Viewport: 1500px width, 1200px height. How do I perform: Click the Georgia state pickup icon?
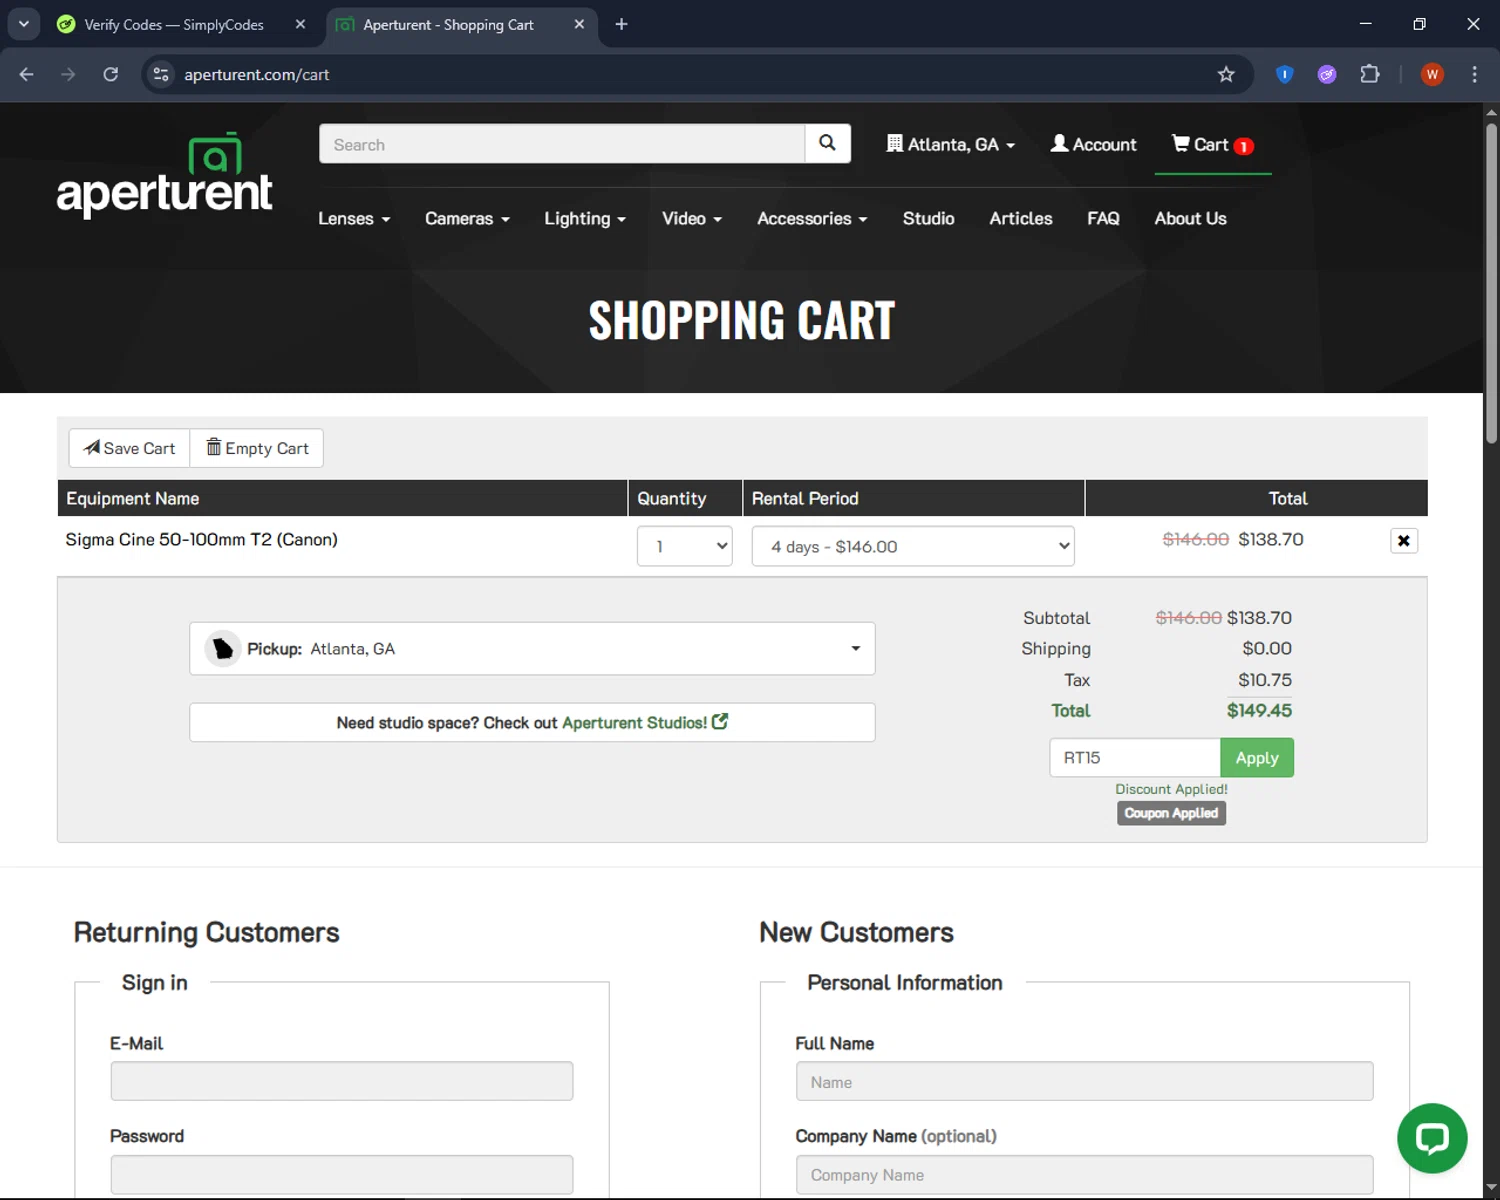coord(223,649)
